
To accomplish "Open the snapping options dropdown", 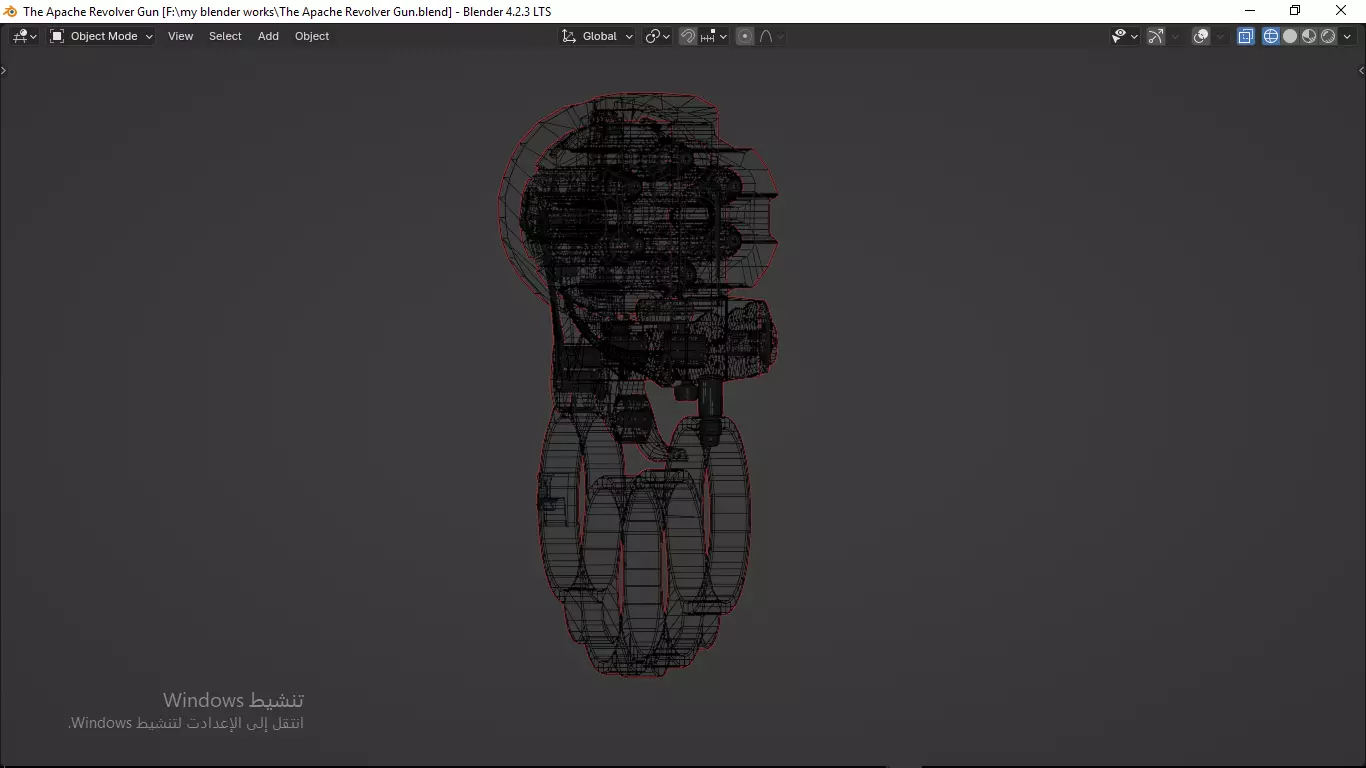I will [714, 36].
